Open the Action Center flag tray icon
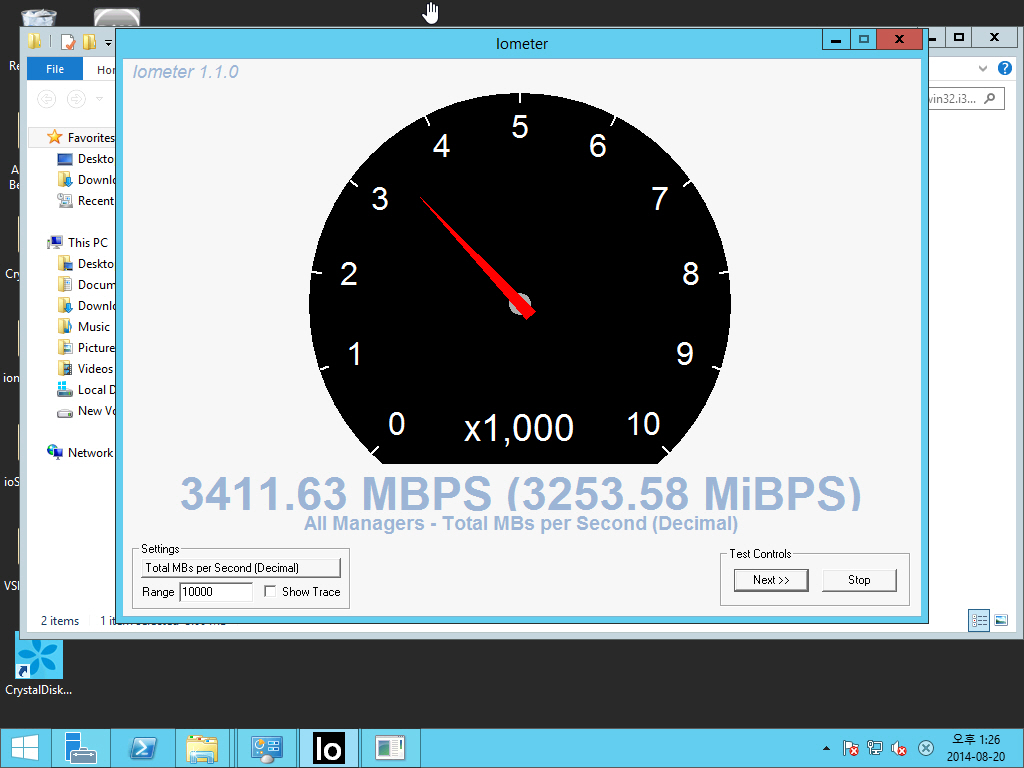The height and width of the screenshot is (768, 1024). coord(850,748)
